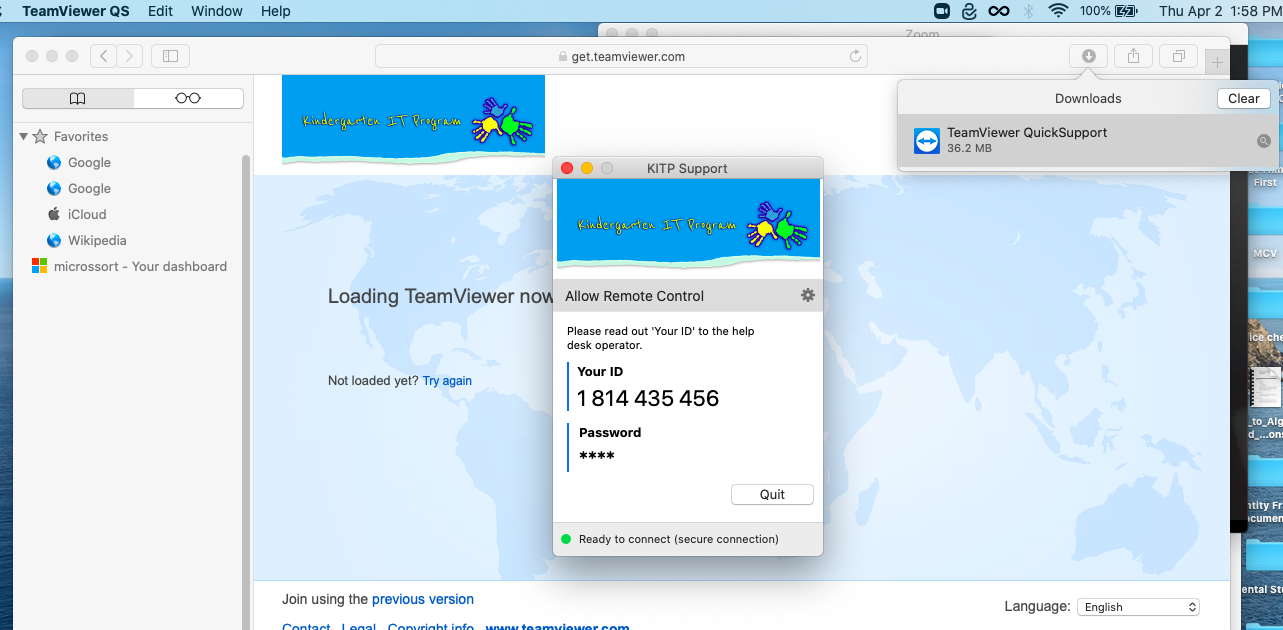Open the Wikipedia bookmark

97,240
